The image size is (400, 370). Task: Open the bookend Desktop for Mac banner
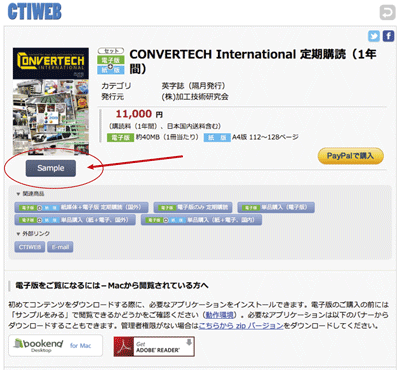[x=55, y=346]
